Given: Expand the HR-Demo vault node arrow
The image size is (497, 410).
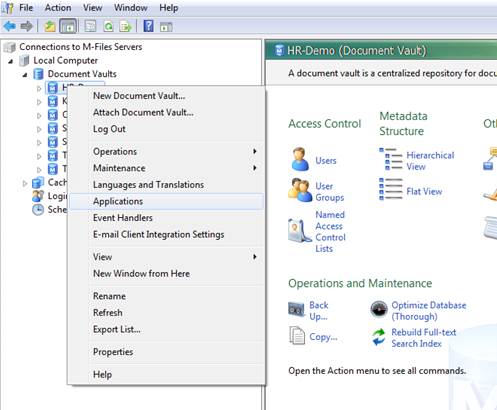Looking at the screenshot, I should pos(39,88).
